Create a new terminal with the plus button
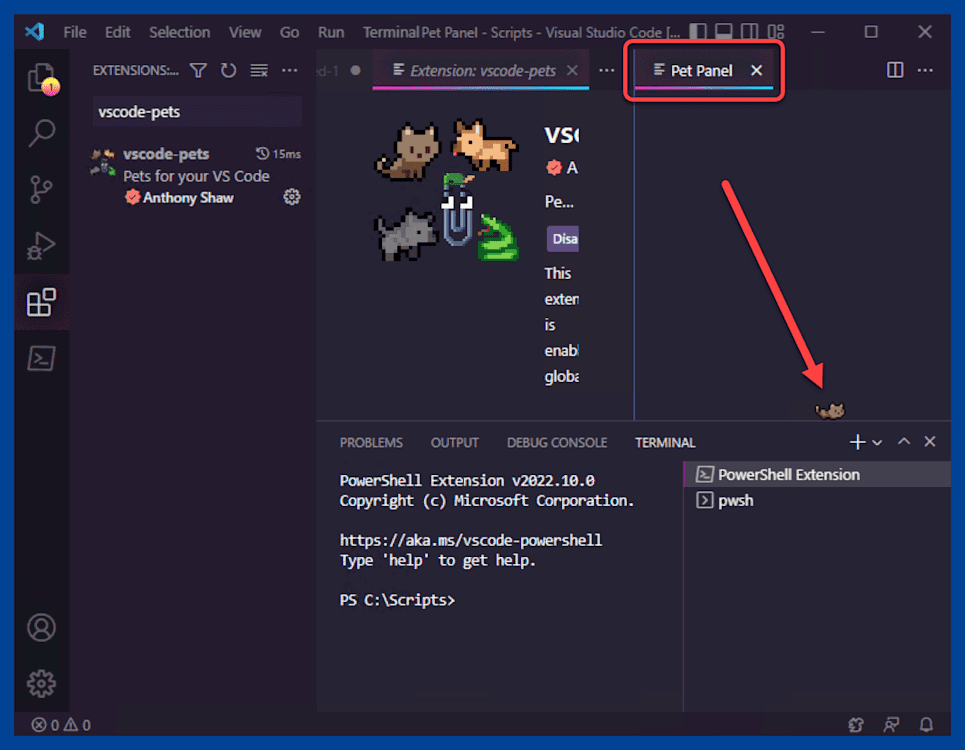 (856, 441)
